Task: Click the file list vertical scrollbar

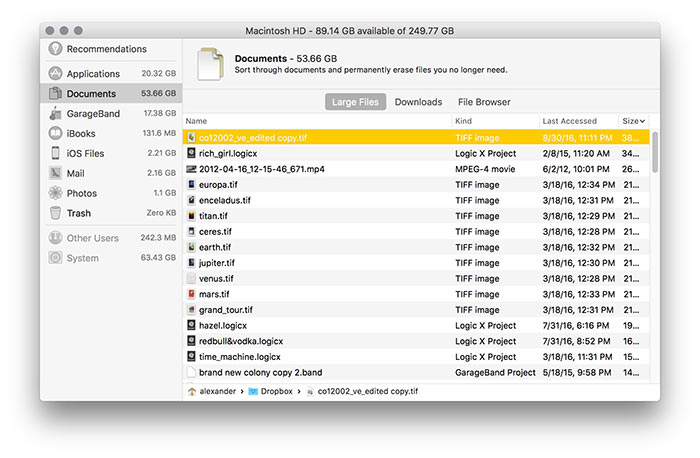Action: click(655, 152)
